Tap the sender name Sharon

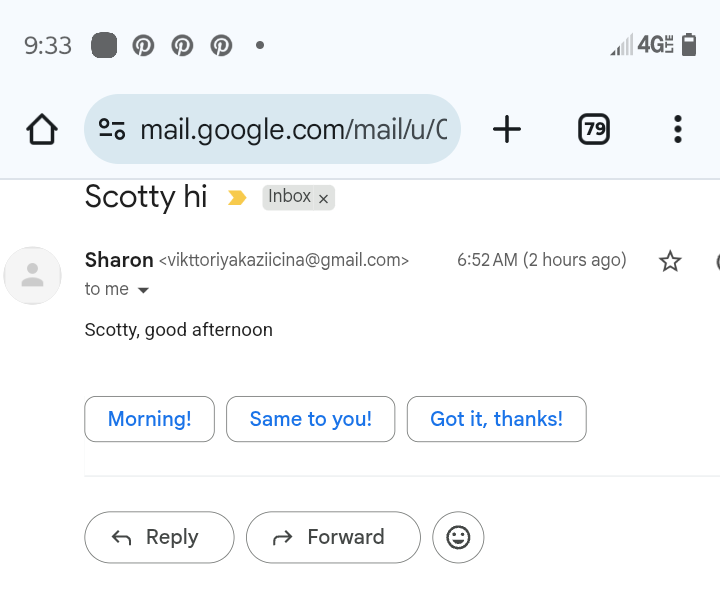(x=119, y=261)
